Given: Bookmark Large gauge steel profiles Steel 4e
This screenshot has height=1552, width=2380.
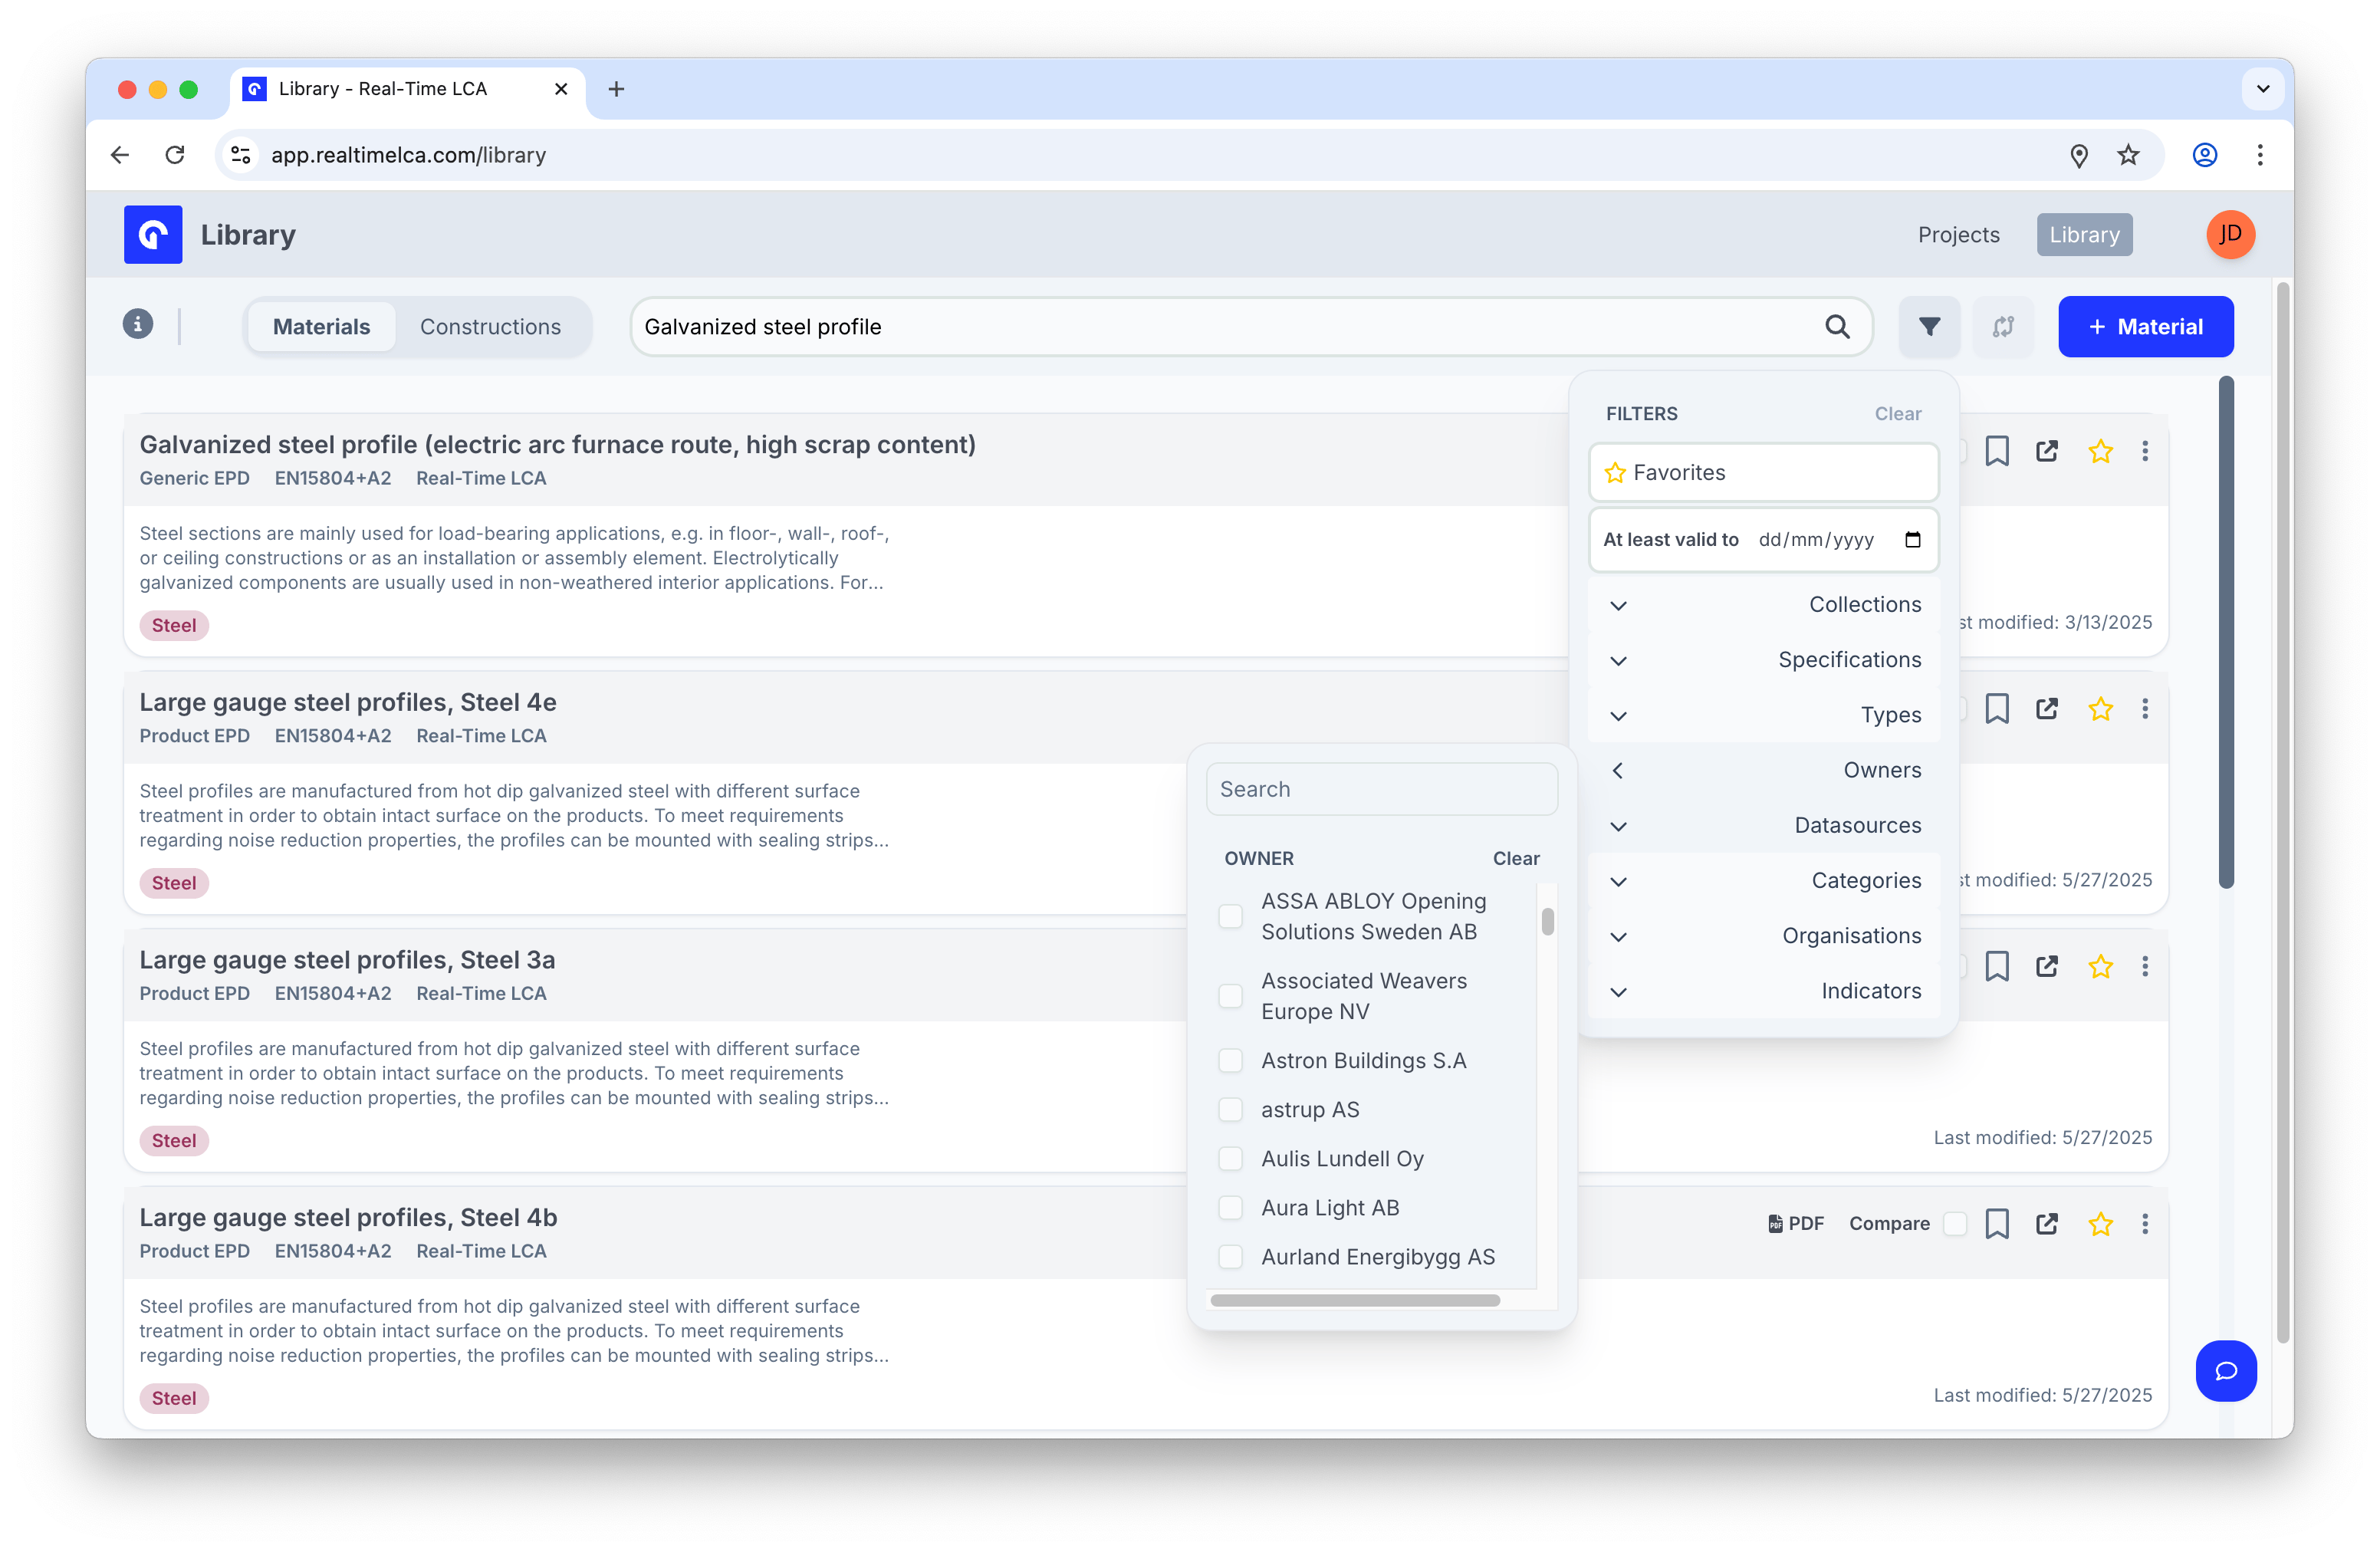Looking at the screenshot, I should [x=1996, y=709].
